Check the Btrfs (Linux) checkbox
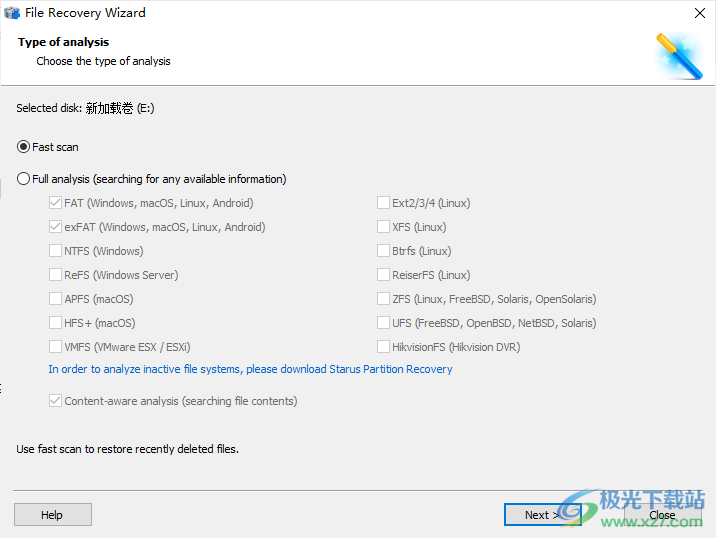This screenshot has width=716, height=538. (384, 251)
